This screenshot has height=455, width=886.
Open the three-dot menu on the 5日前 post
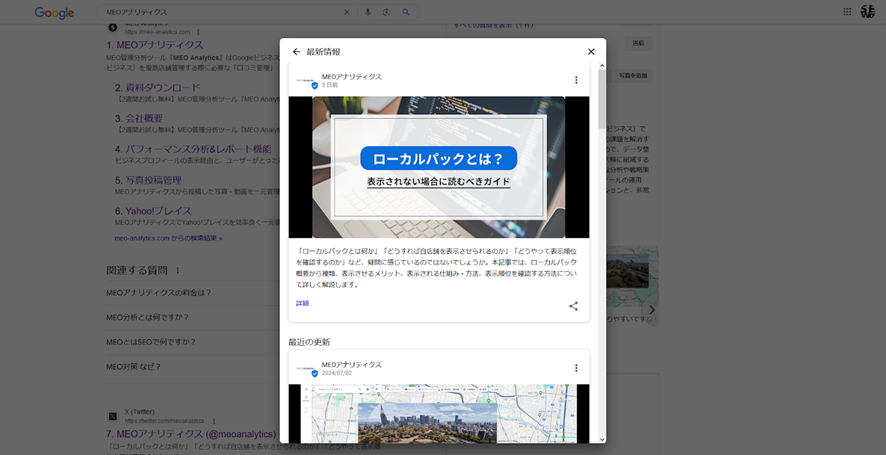(576, 80)
